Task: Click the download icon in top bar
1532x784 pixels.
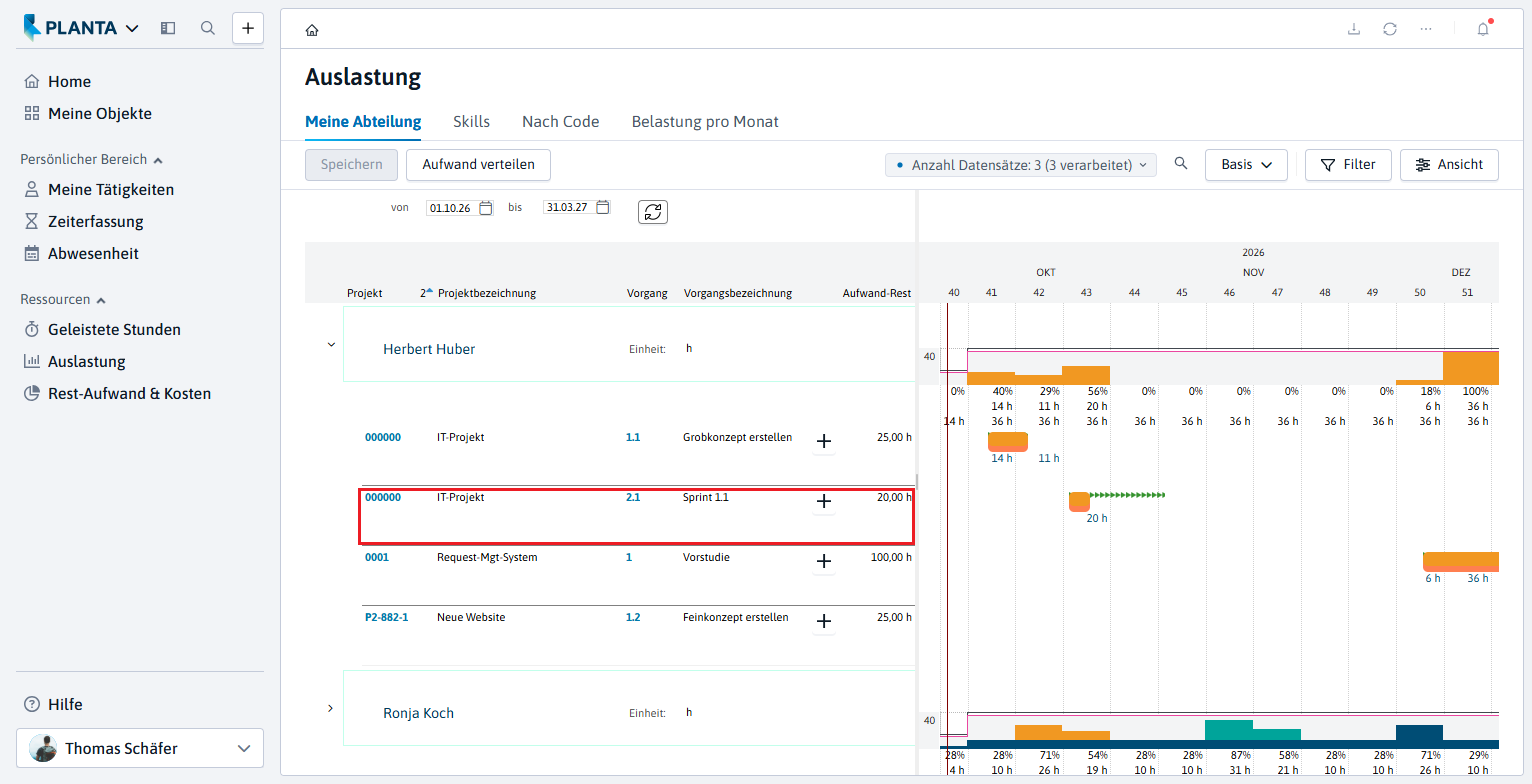Action: (x=1354, y=29)
